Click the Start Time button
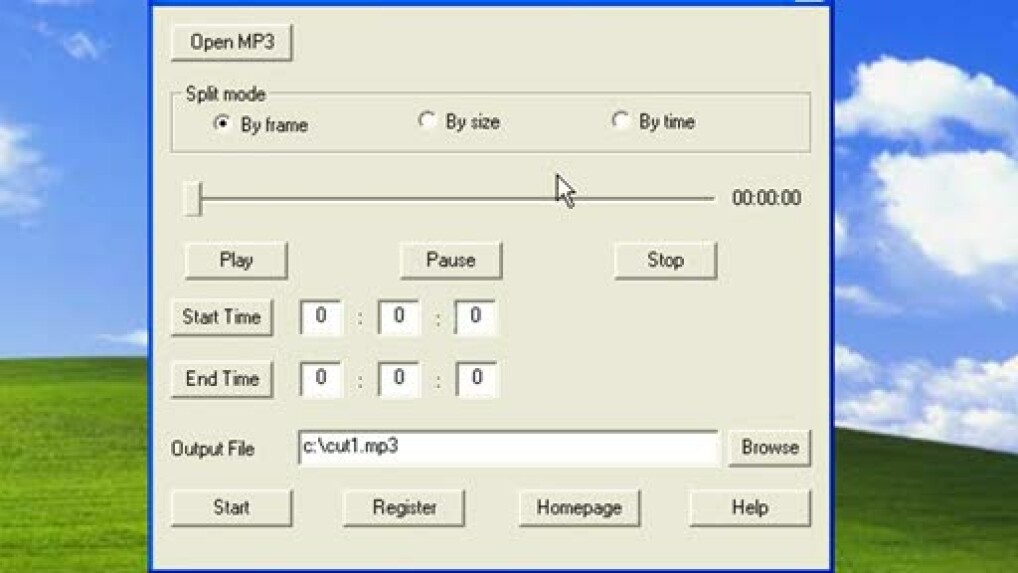This screenshot has height=573, width=1018. click(221, 317)
